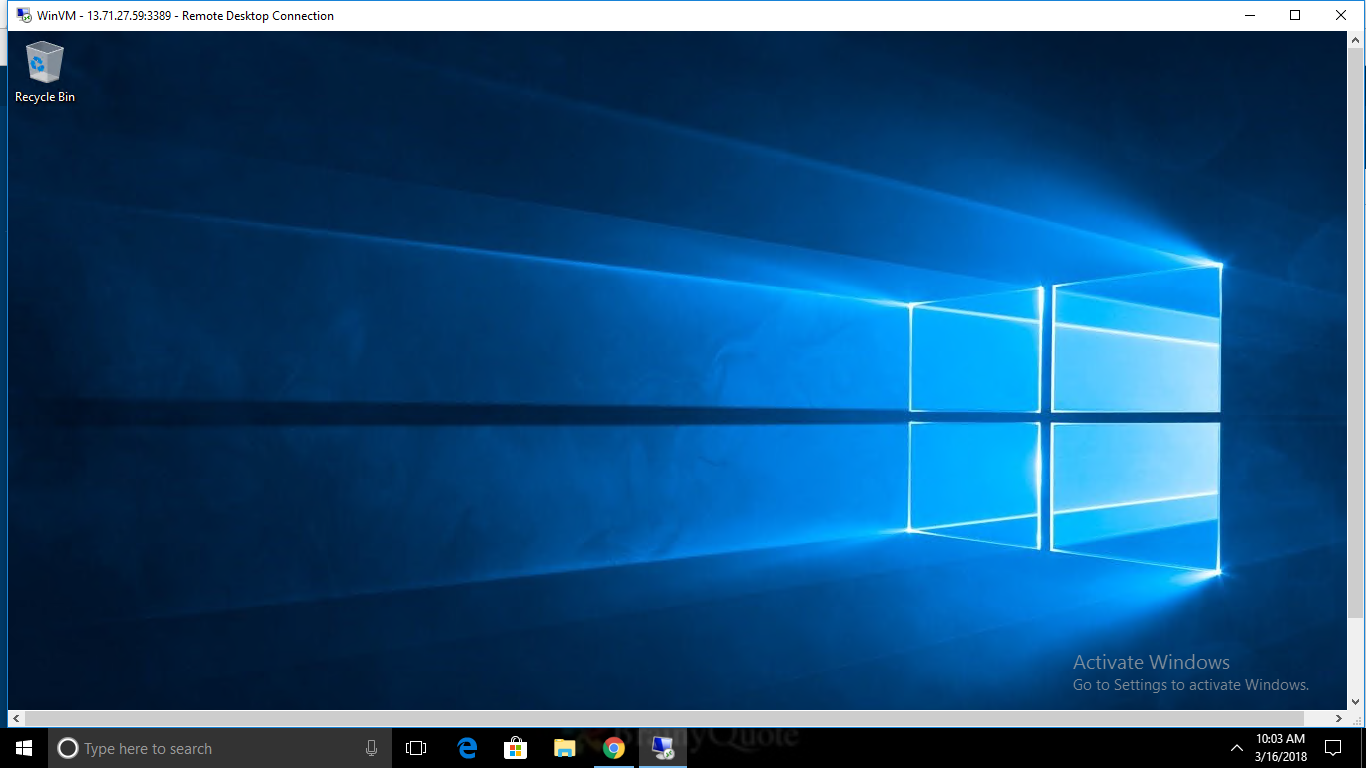This screenshot has height=768, width=1366.
Task: Click the horizontal scrollbar's right arrow
Action: pyautogui.click(x=1341, y=718)
